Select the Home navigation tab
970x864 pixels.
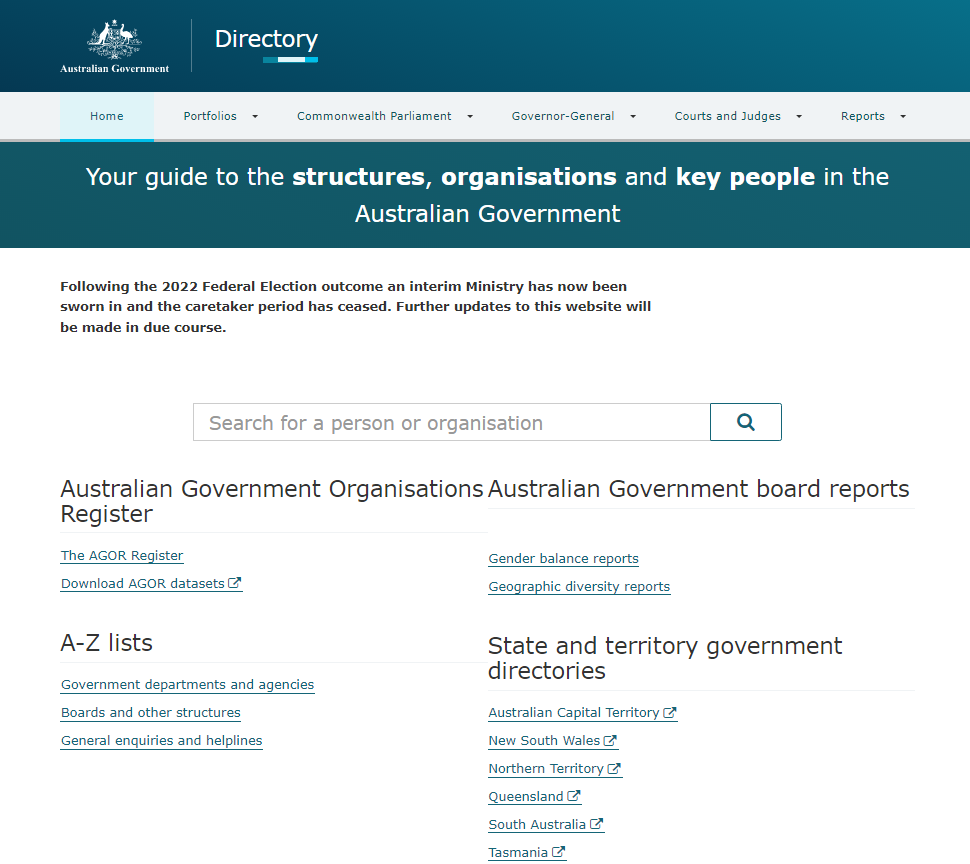point(107,116)
